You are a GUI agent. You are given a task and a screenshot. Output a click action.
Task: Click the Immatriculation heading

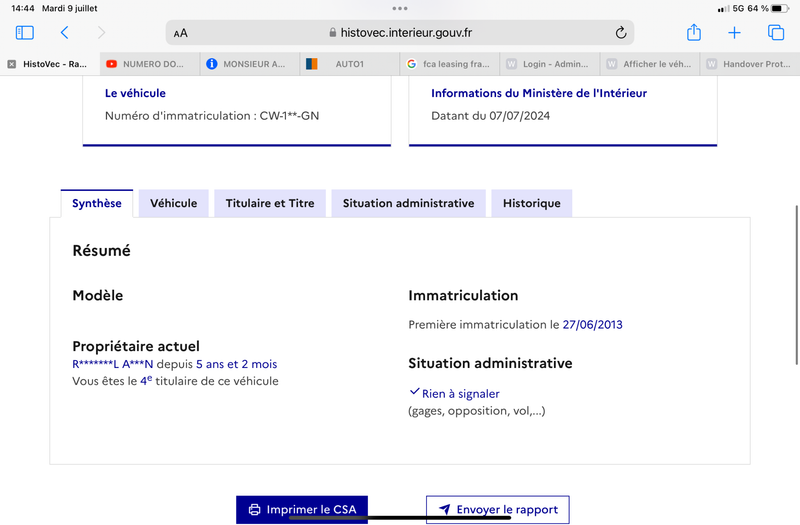[463, 295]
